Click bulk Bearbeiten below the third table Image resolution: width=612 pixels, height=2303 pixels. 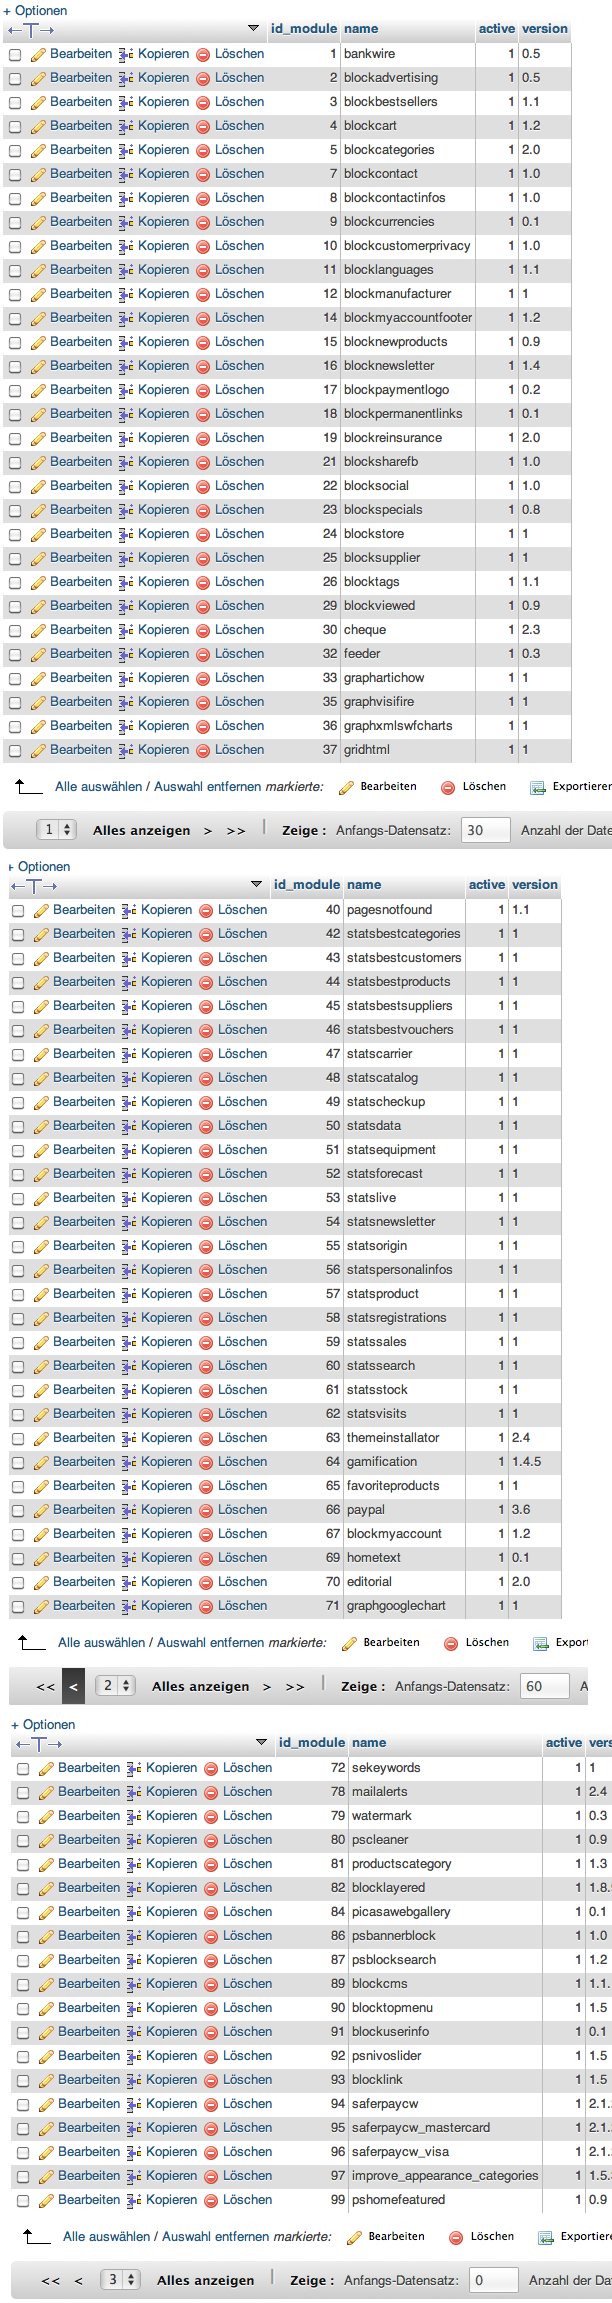[x=386, y=2237]
